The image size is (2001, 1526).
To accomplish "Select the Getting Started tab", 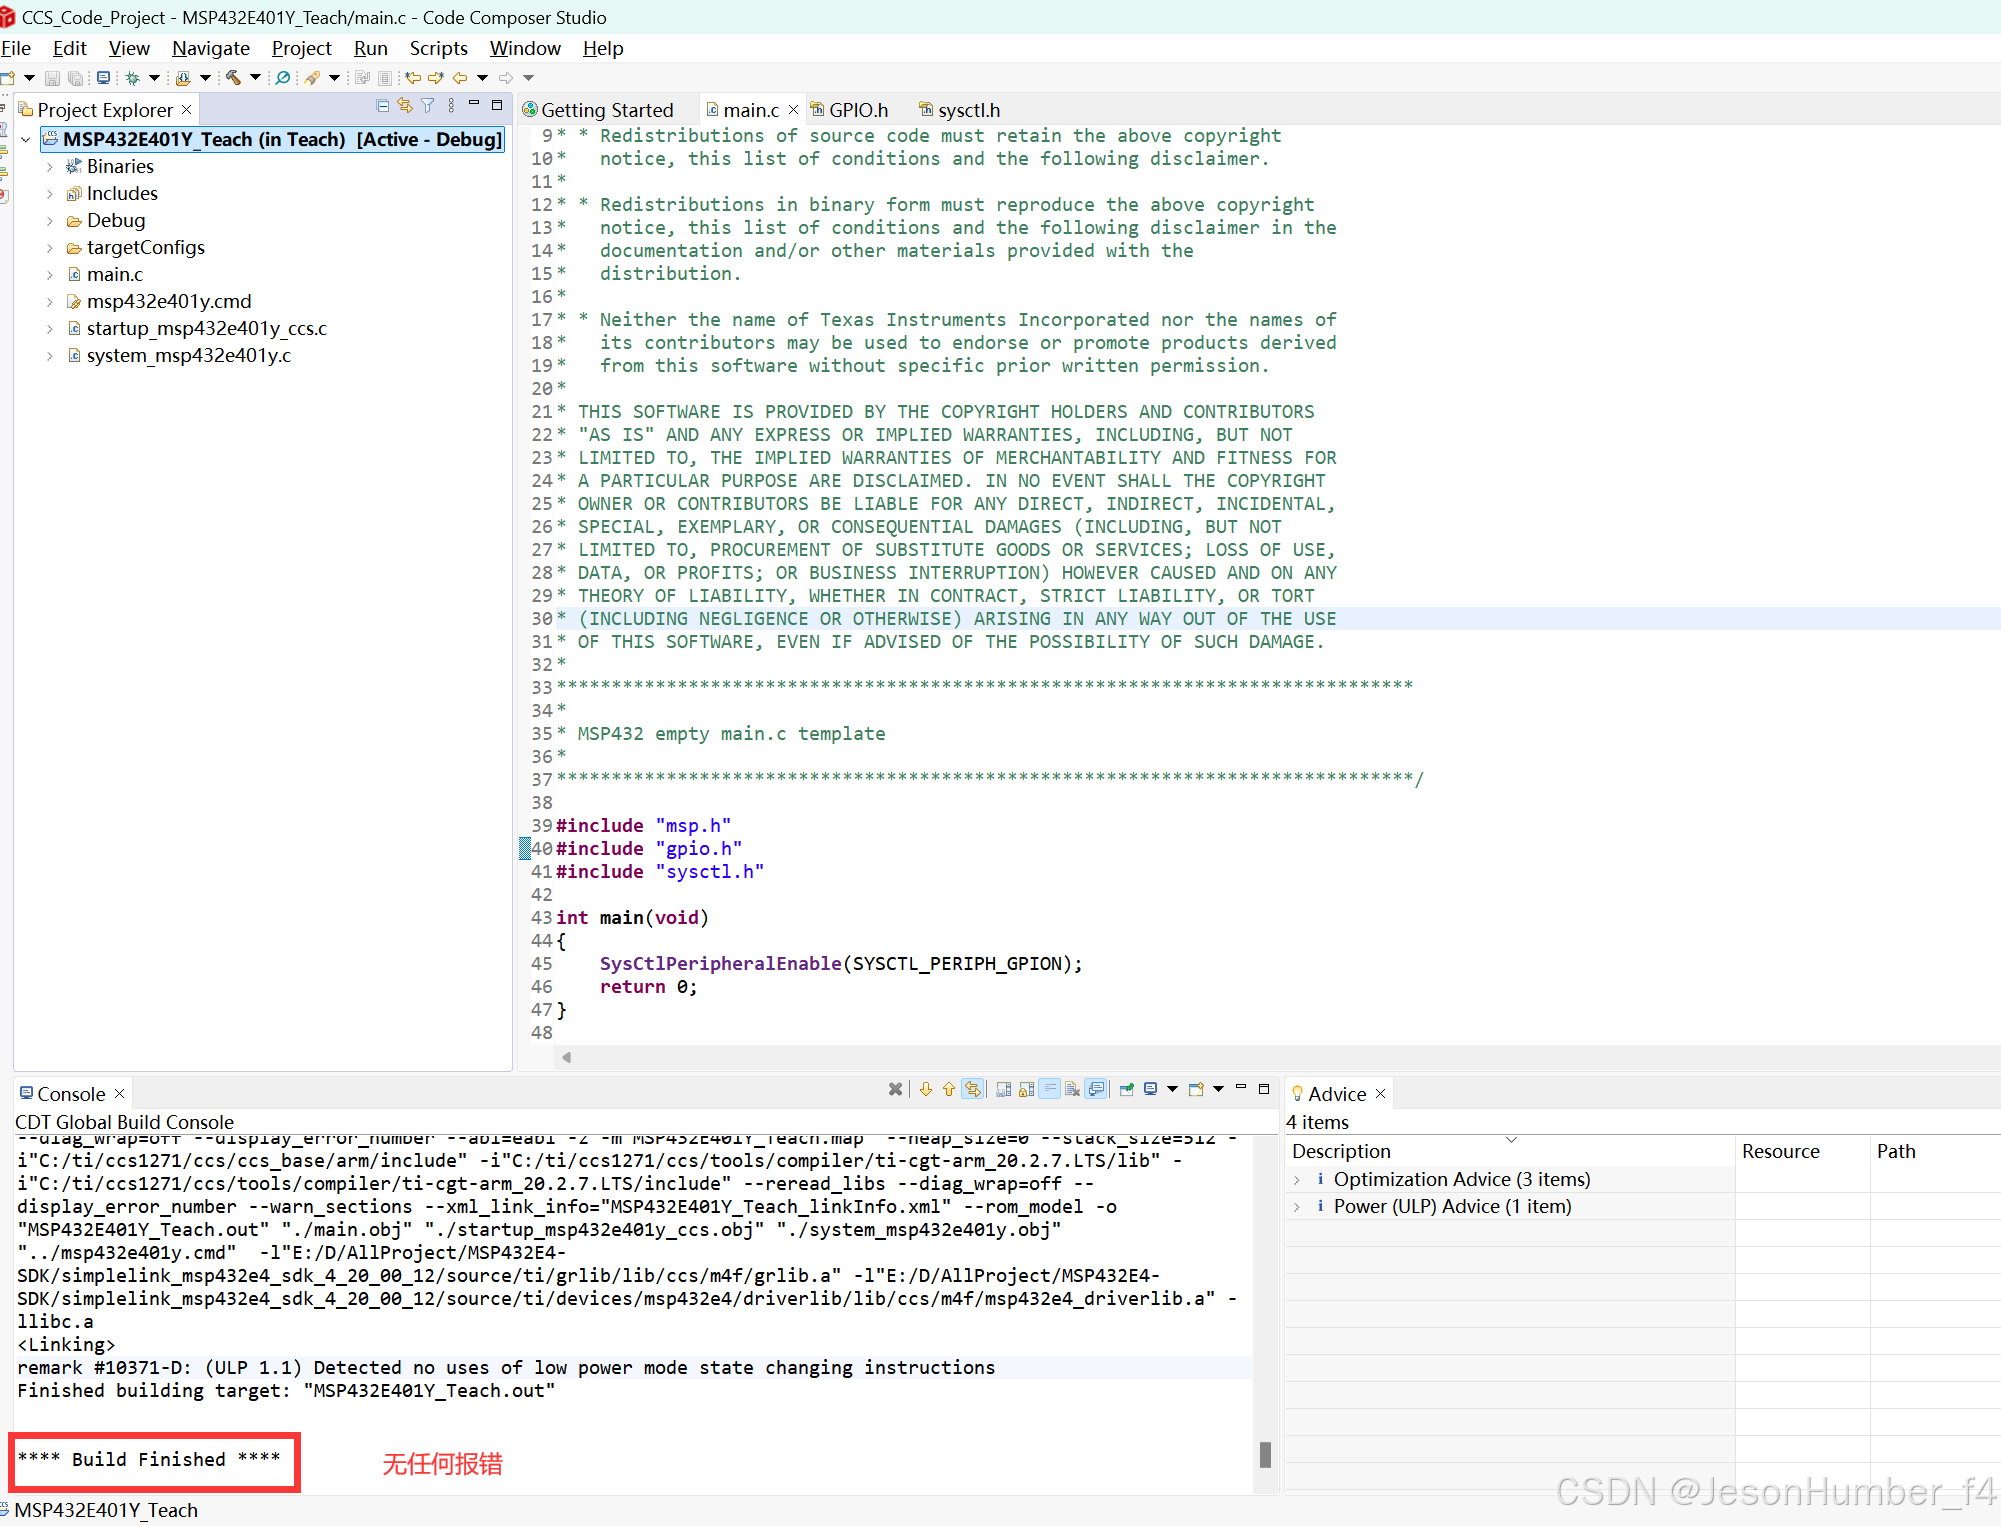I will click(608, 110).
